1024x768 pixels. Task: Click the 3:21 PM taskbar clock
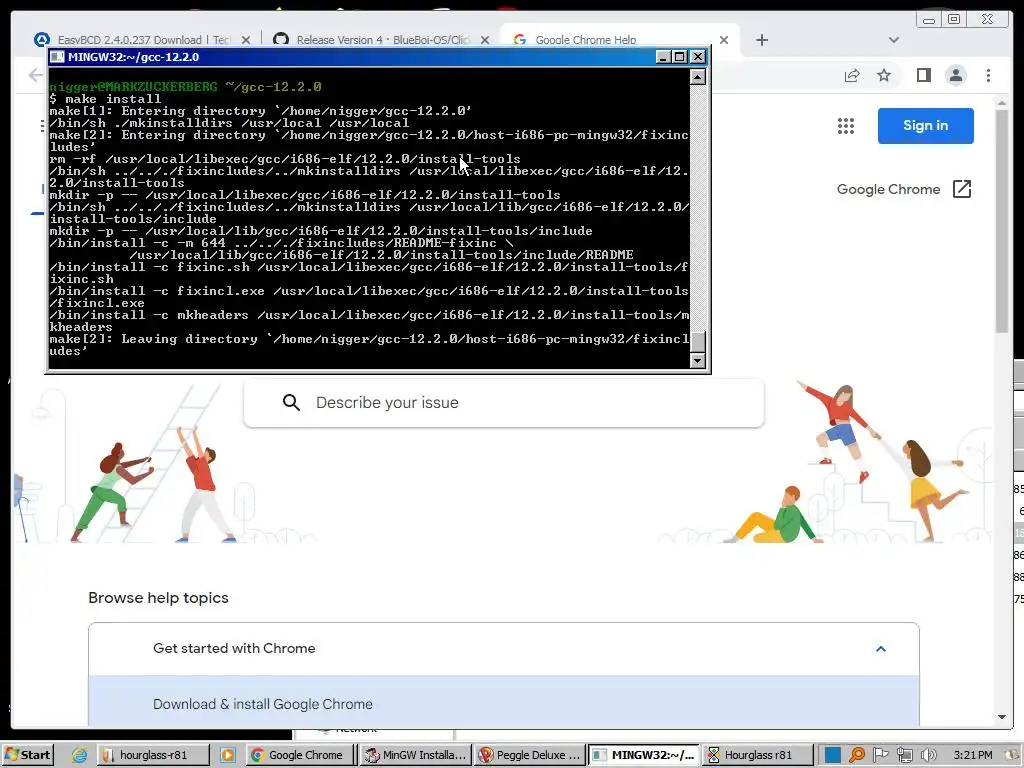(x=973, y=755)
